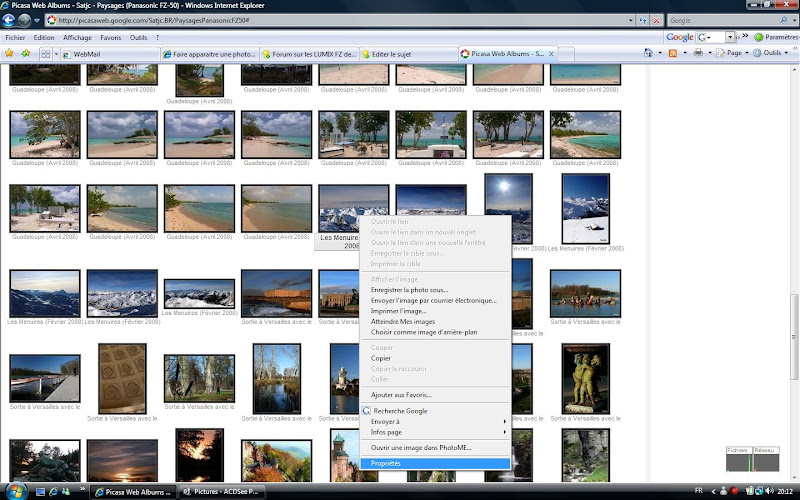Click the Google search box
Image resolution: width=800 pixels, height=500 pixels.
pos(722,20)
